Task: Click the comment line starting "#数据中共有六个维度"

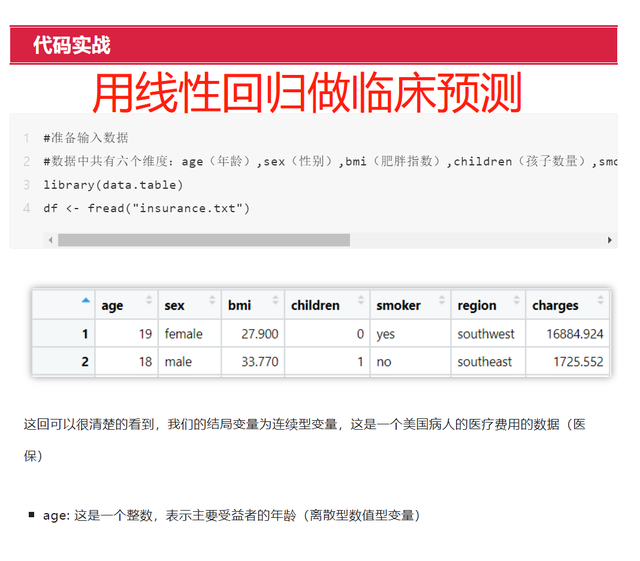Action: pos(330,161)
